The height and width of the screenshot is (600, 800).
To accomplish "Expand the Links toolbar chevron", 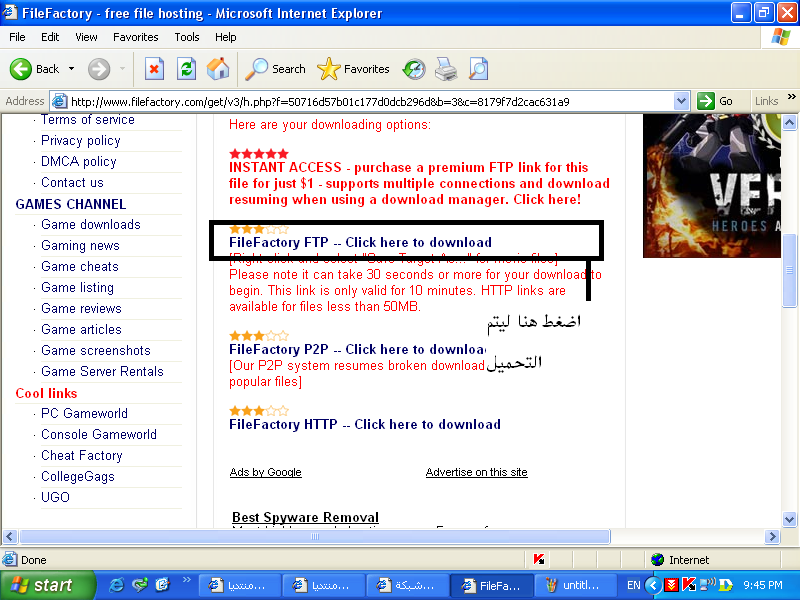I will pos(791,96).
